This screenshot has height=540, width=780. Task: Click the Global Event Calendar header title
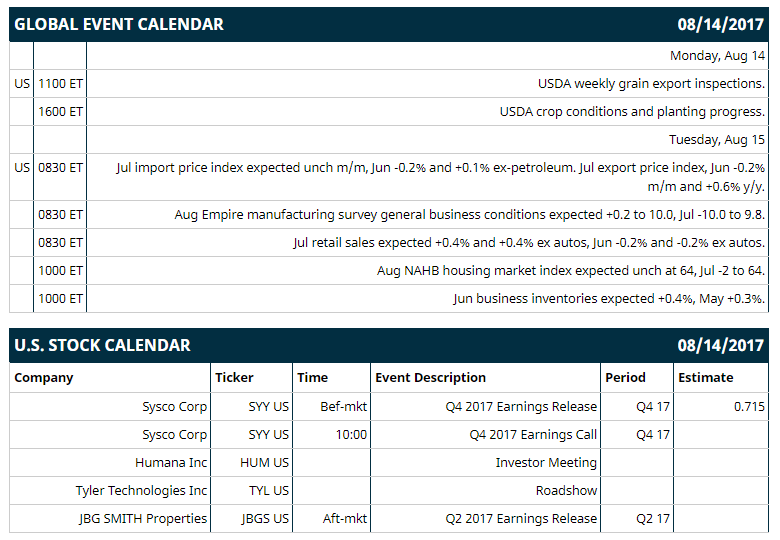pyautogui.click(x=119, y=24)
